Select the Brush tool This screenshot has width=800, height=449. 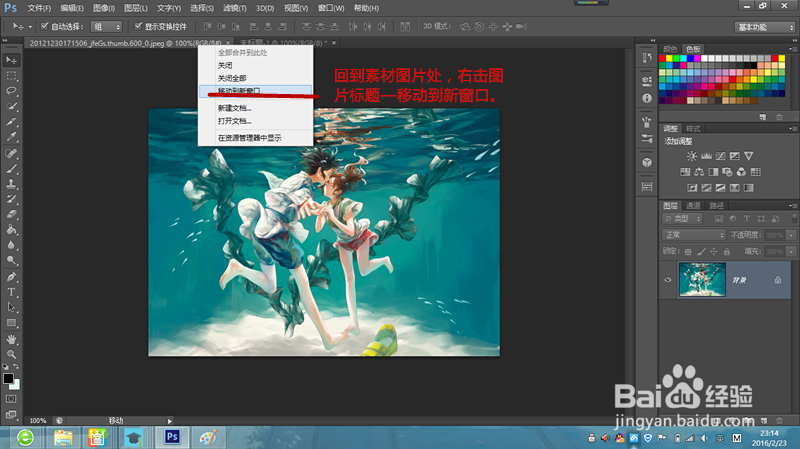[11, 168]
